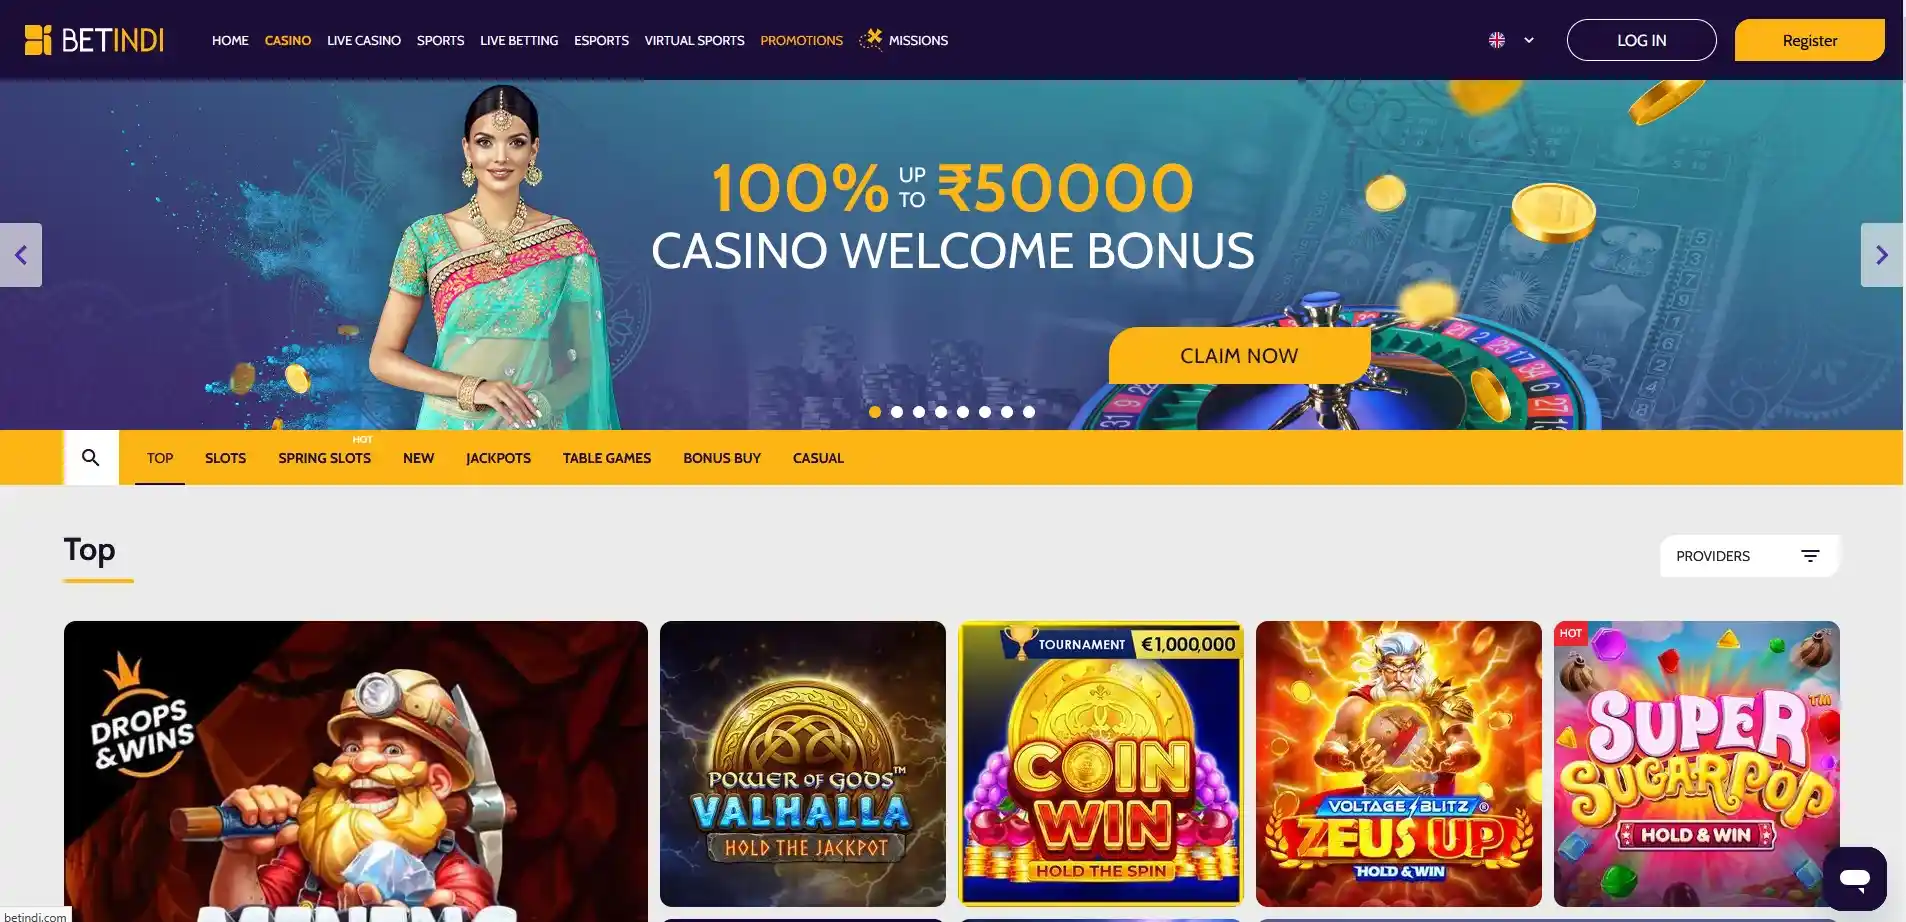This screenshot has height=922, width=1906.
Task: Open the Live Casino menu item
Action: [x=364, y=40]
